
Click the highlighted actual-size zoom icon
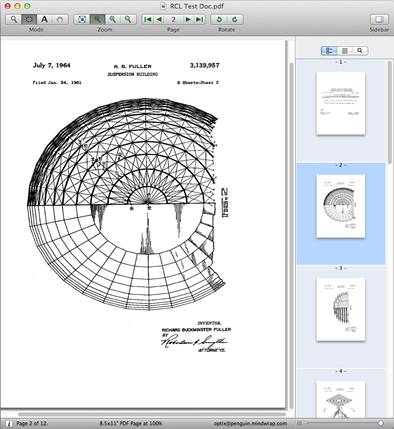click(x=97, y=19)
